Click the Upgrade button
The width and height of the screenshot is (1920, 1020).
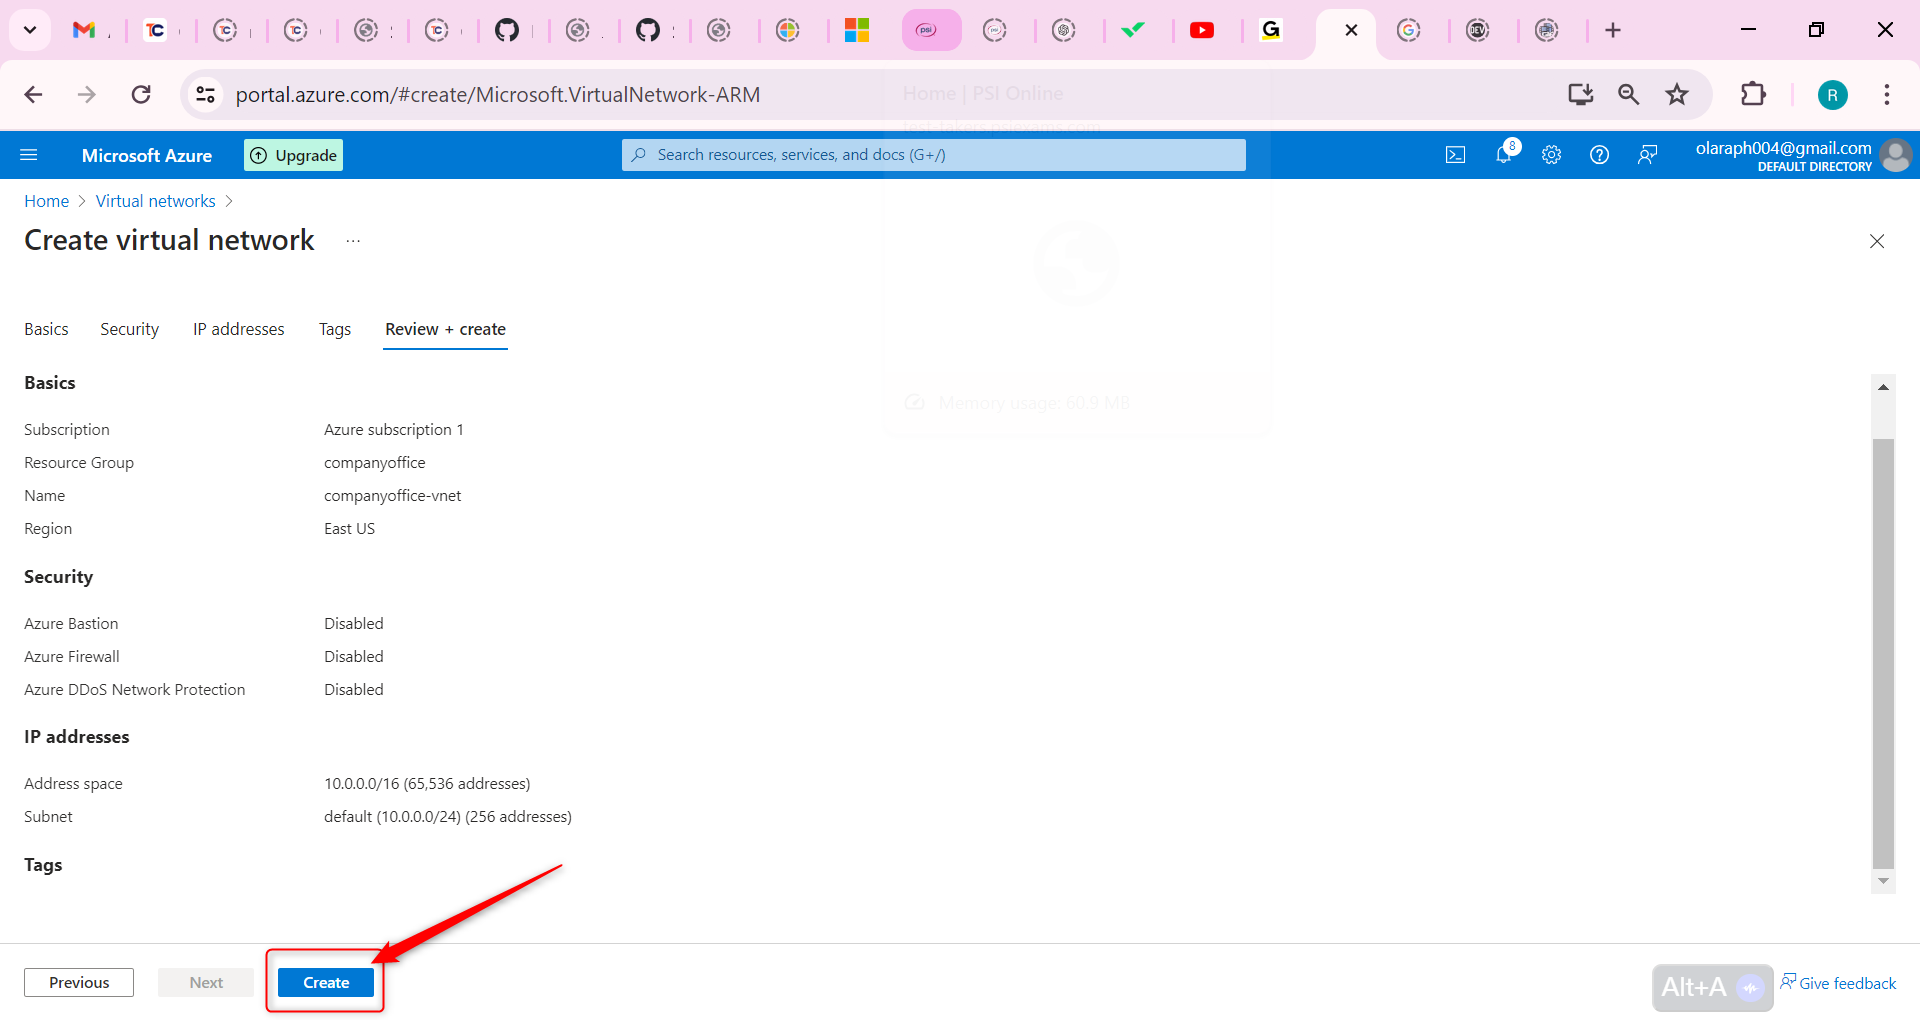tap(293, 155)
